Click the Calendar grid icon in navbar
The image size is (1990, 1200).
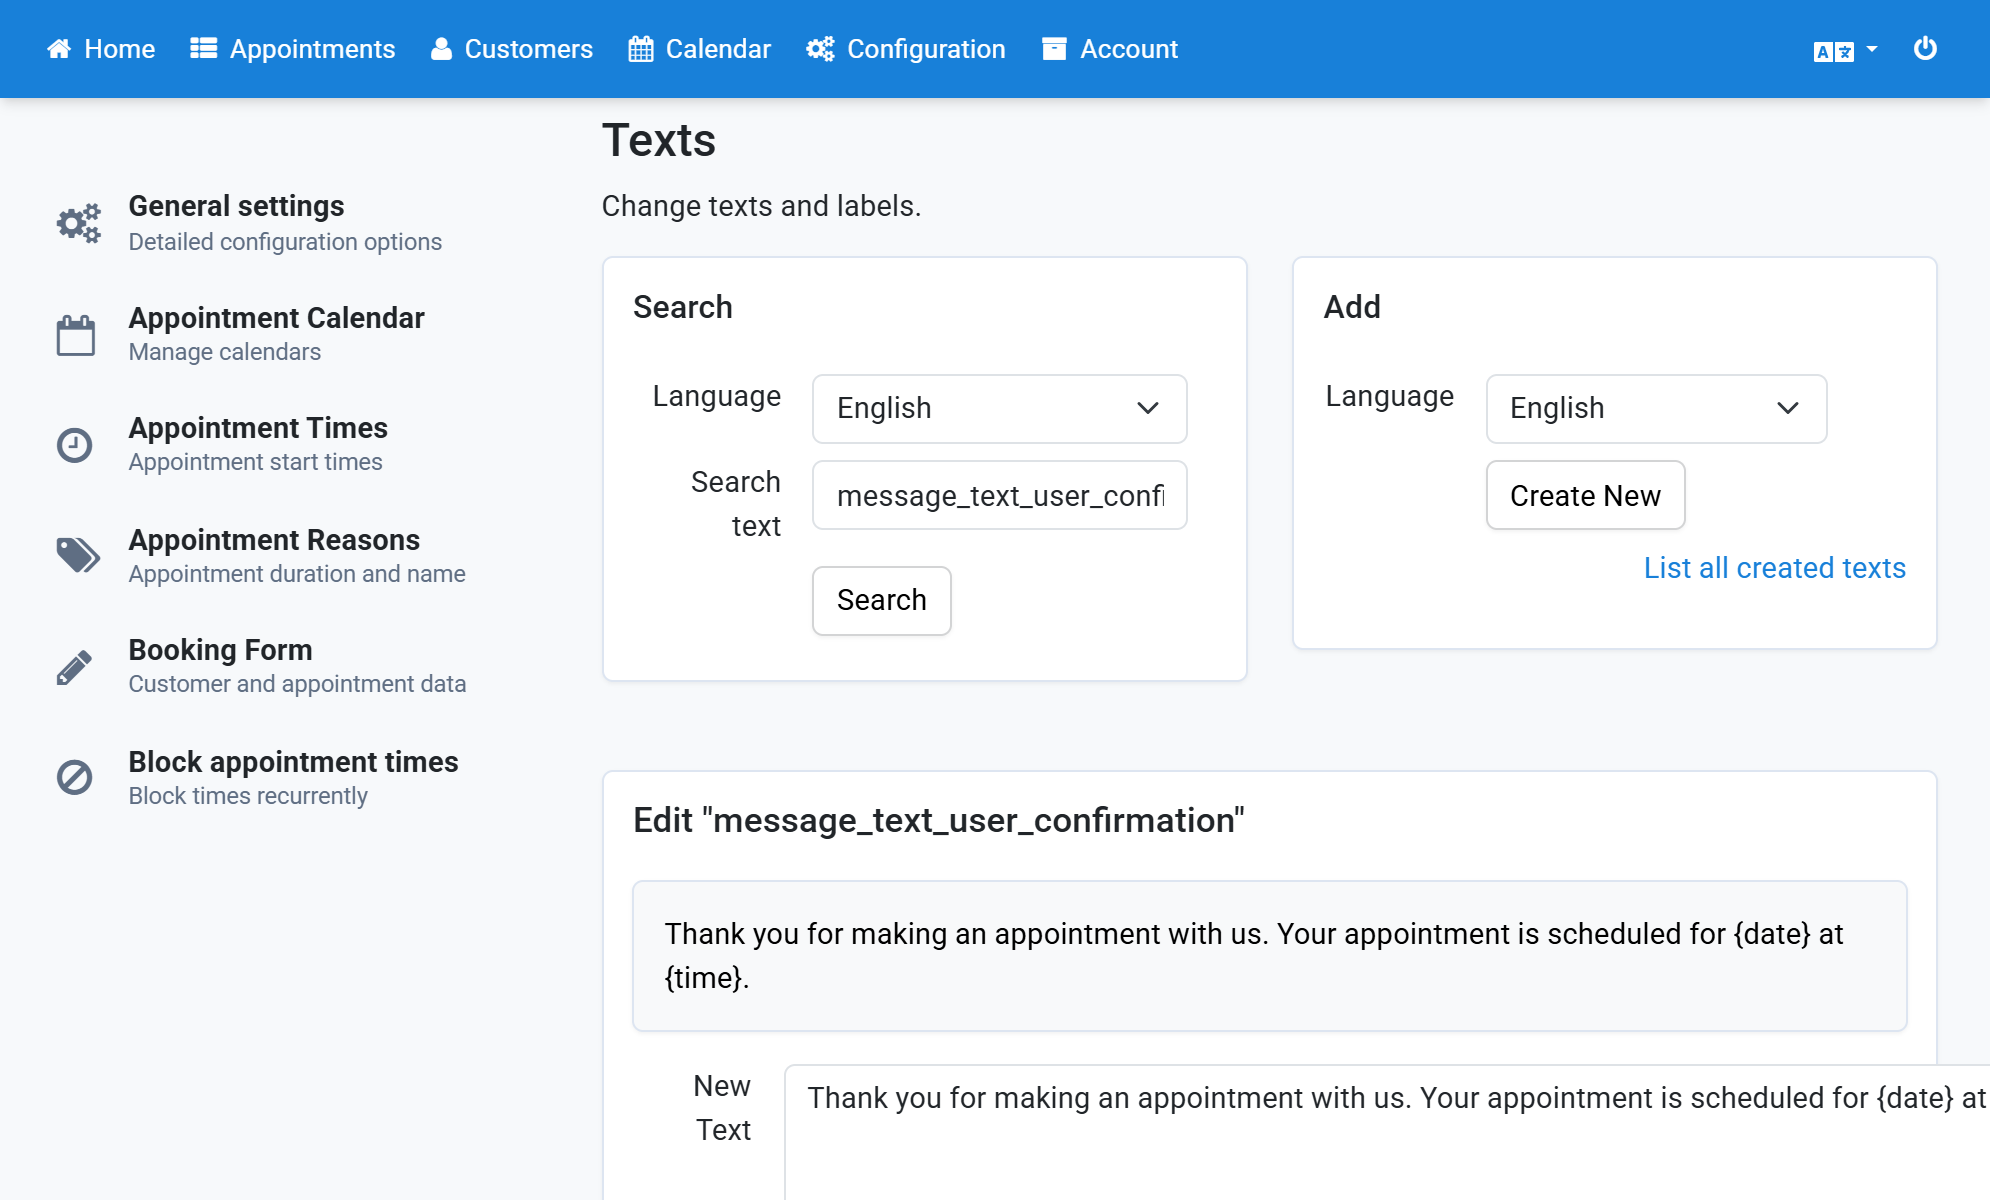(x=641, y=49)
